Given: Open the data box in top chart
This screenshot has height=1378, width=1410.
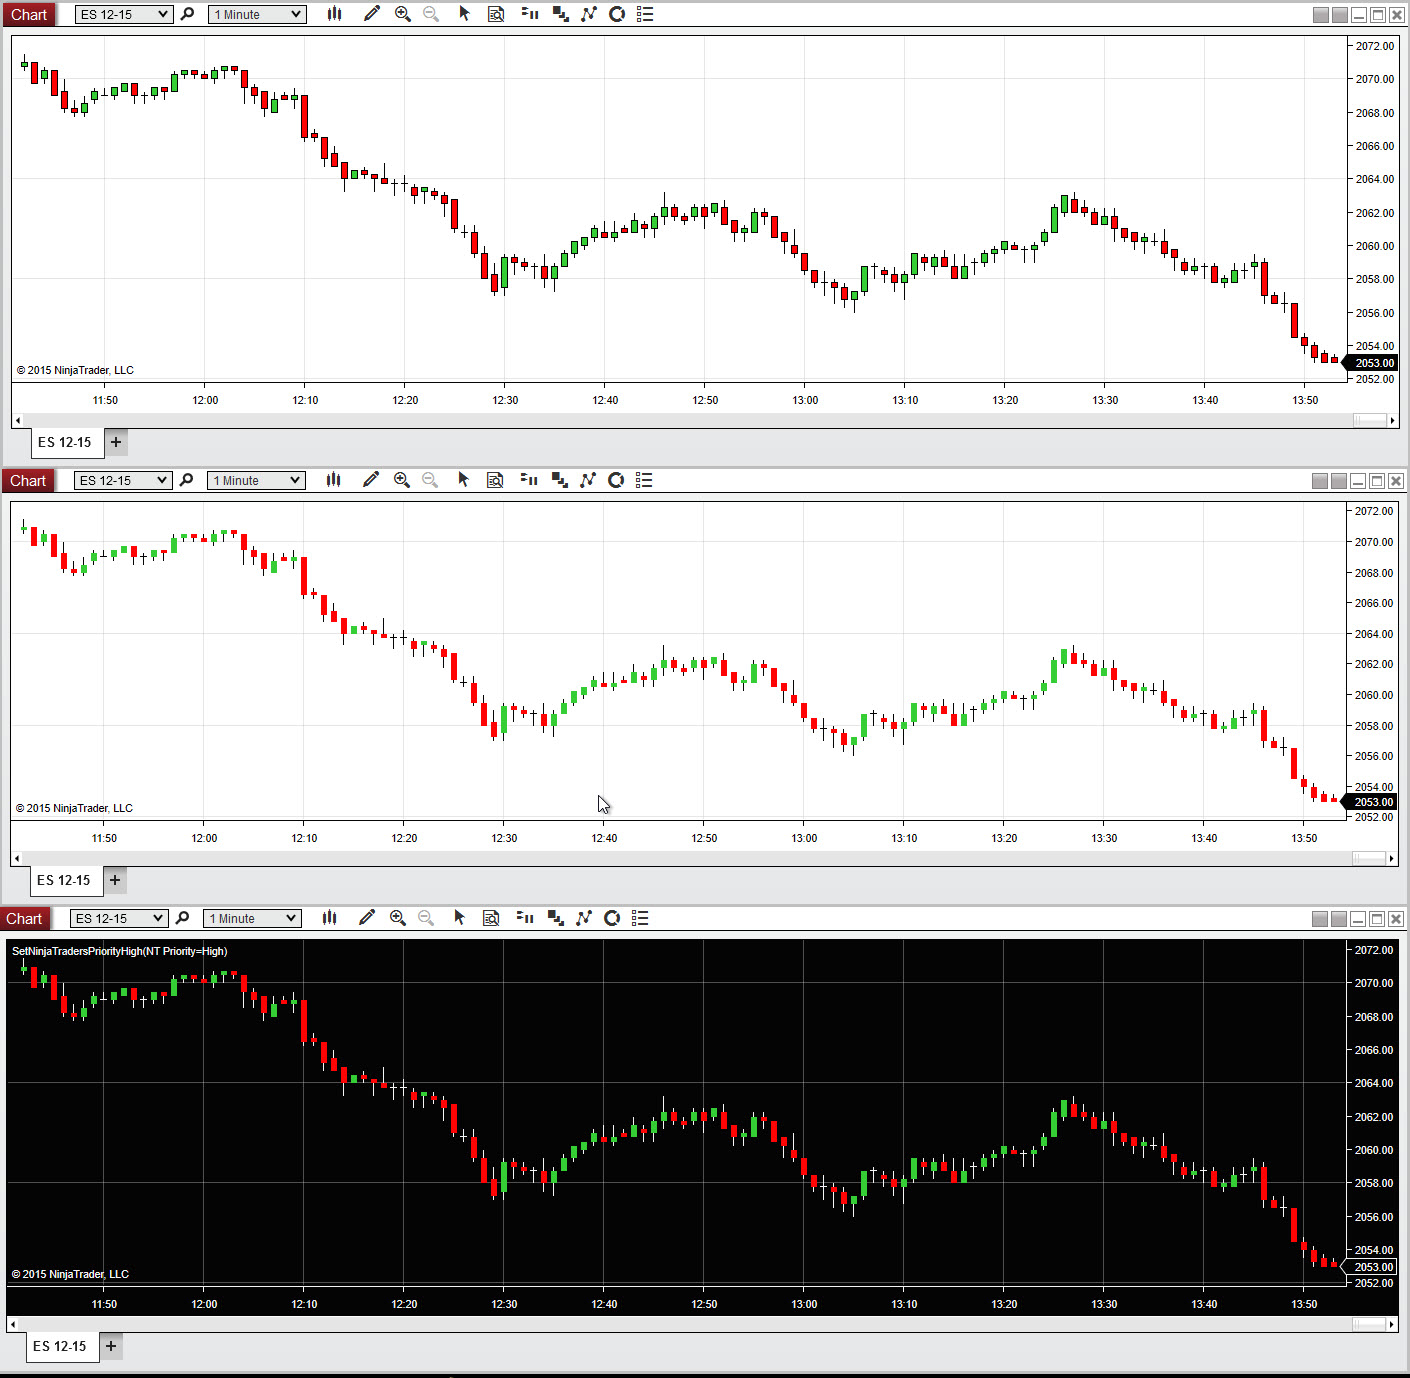Looking at the screenshot, I should 496,14.
